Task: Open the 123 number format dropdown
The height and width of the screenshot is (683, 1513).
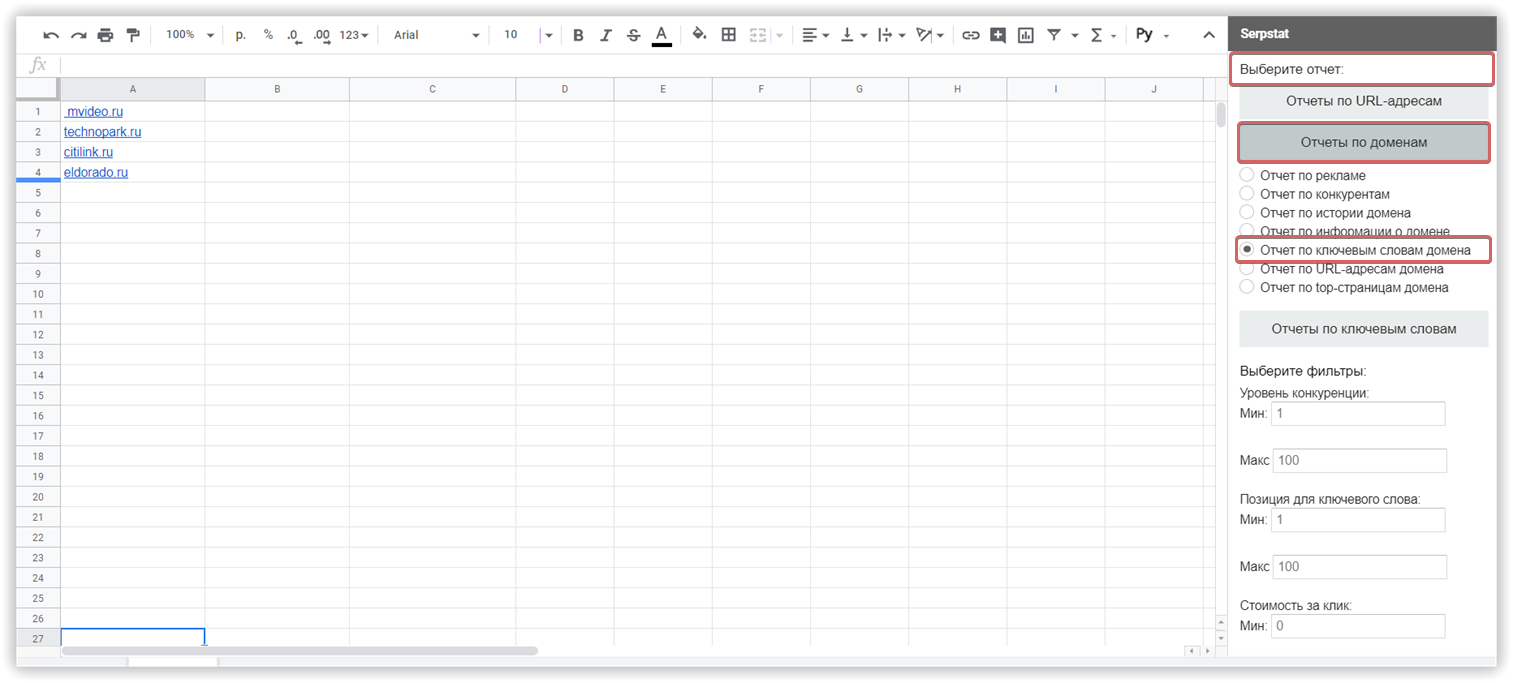Action: coord(354,35)
